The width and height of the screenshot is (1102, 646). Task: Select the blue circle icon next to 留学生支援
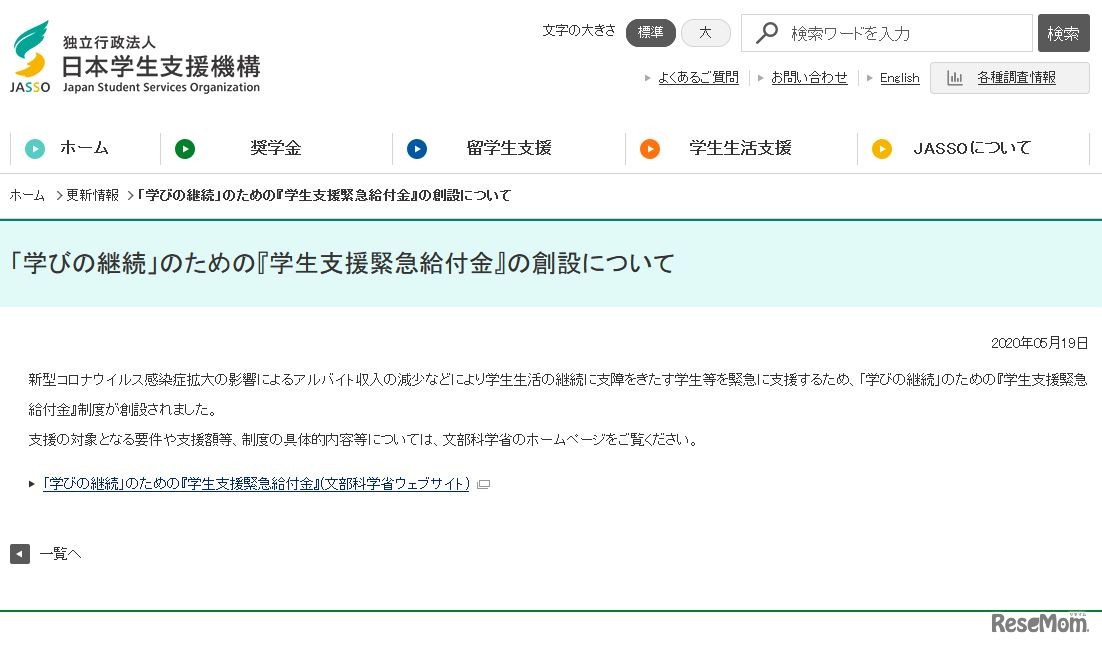(x=417, y=147)
